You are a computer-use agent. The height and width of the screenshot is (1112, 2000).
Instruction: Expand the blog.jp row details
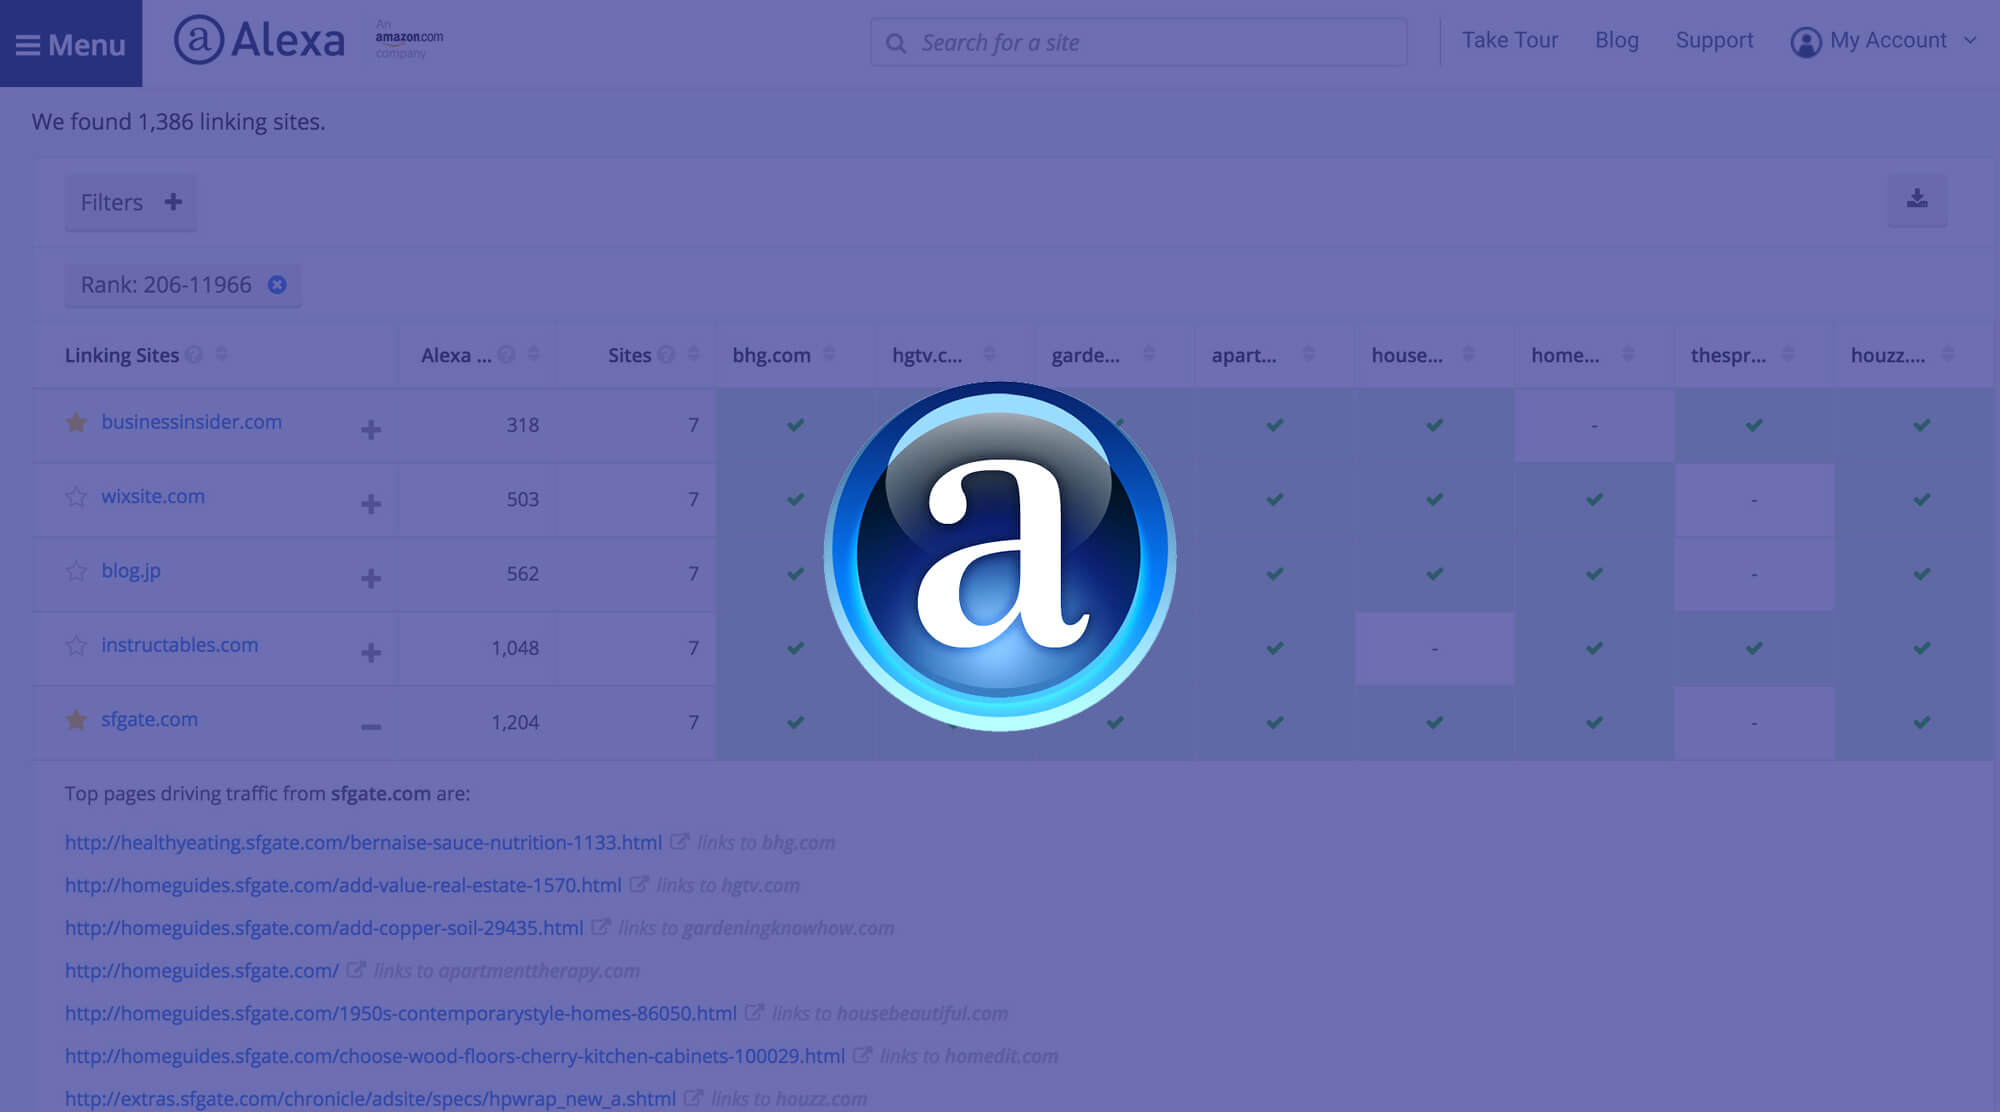(371, 578)
